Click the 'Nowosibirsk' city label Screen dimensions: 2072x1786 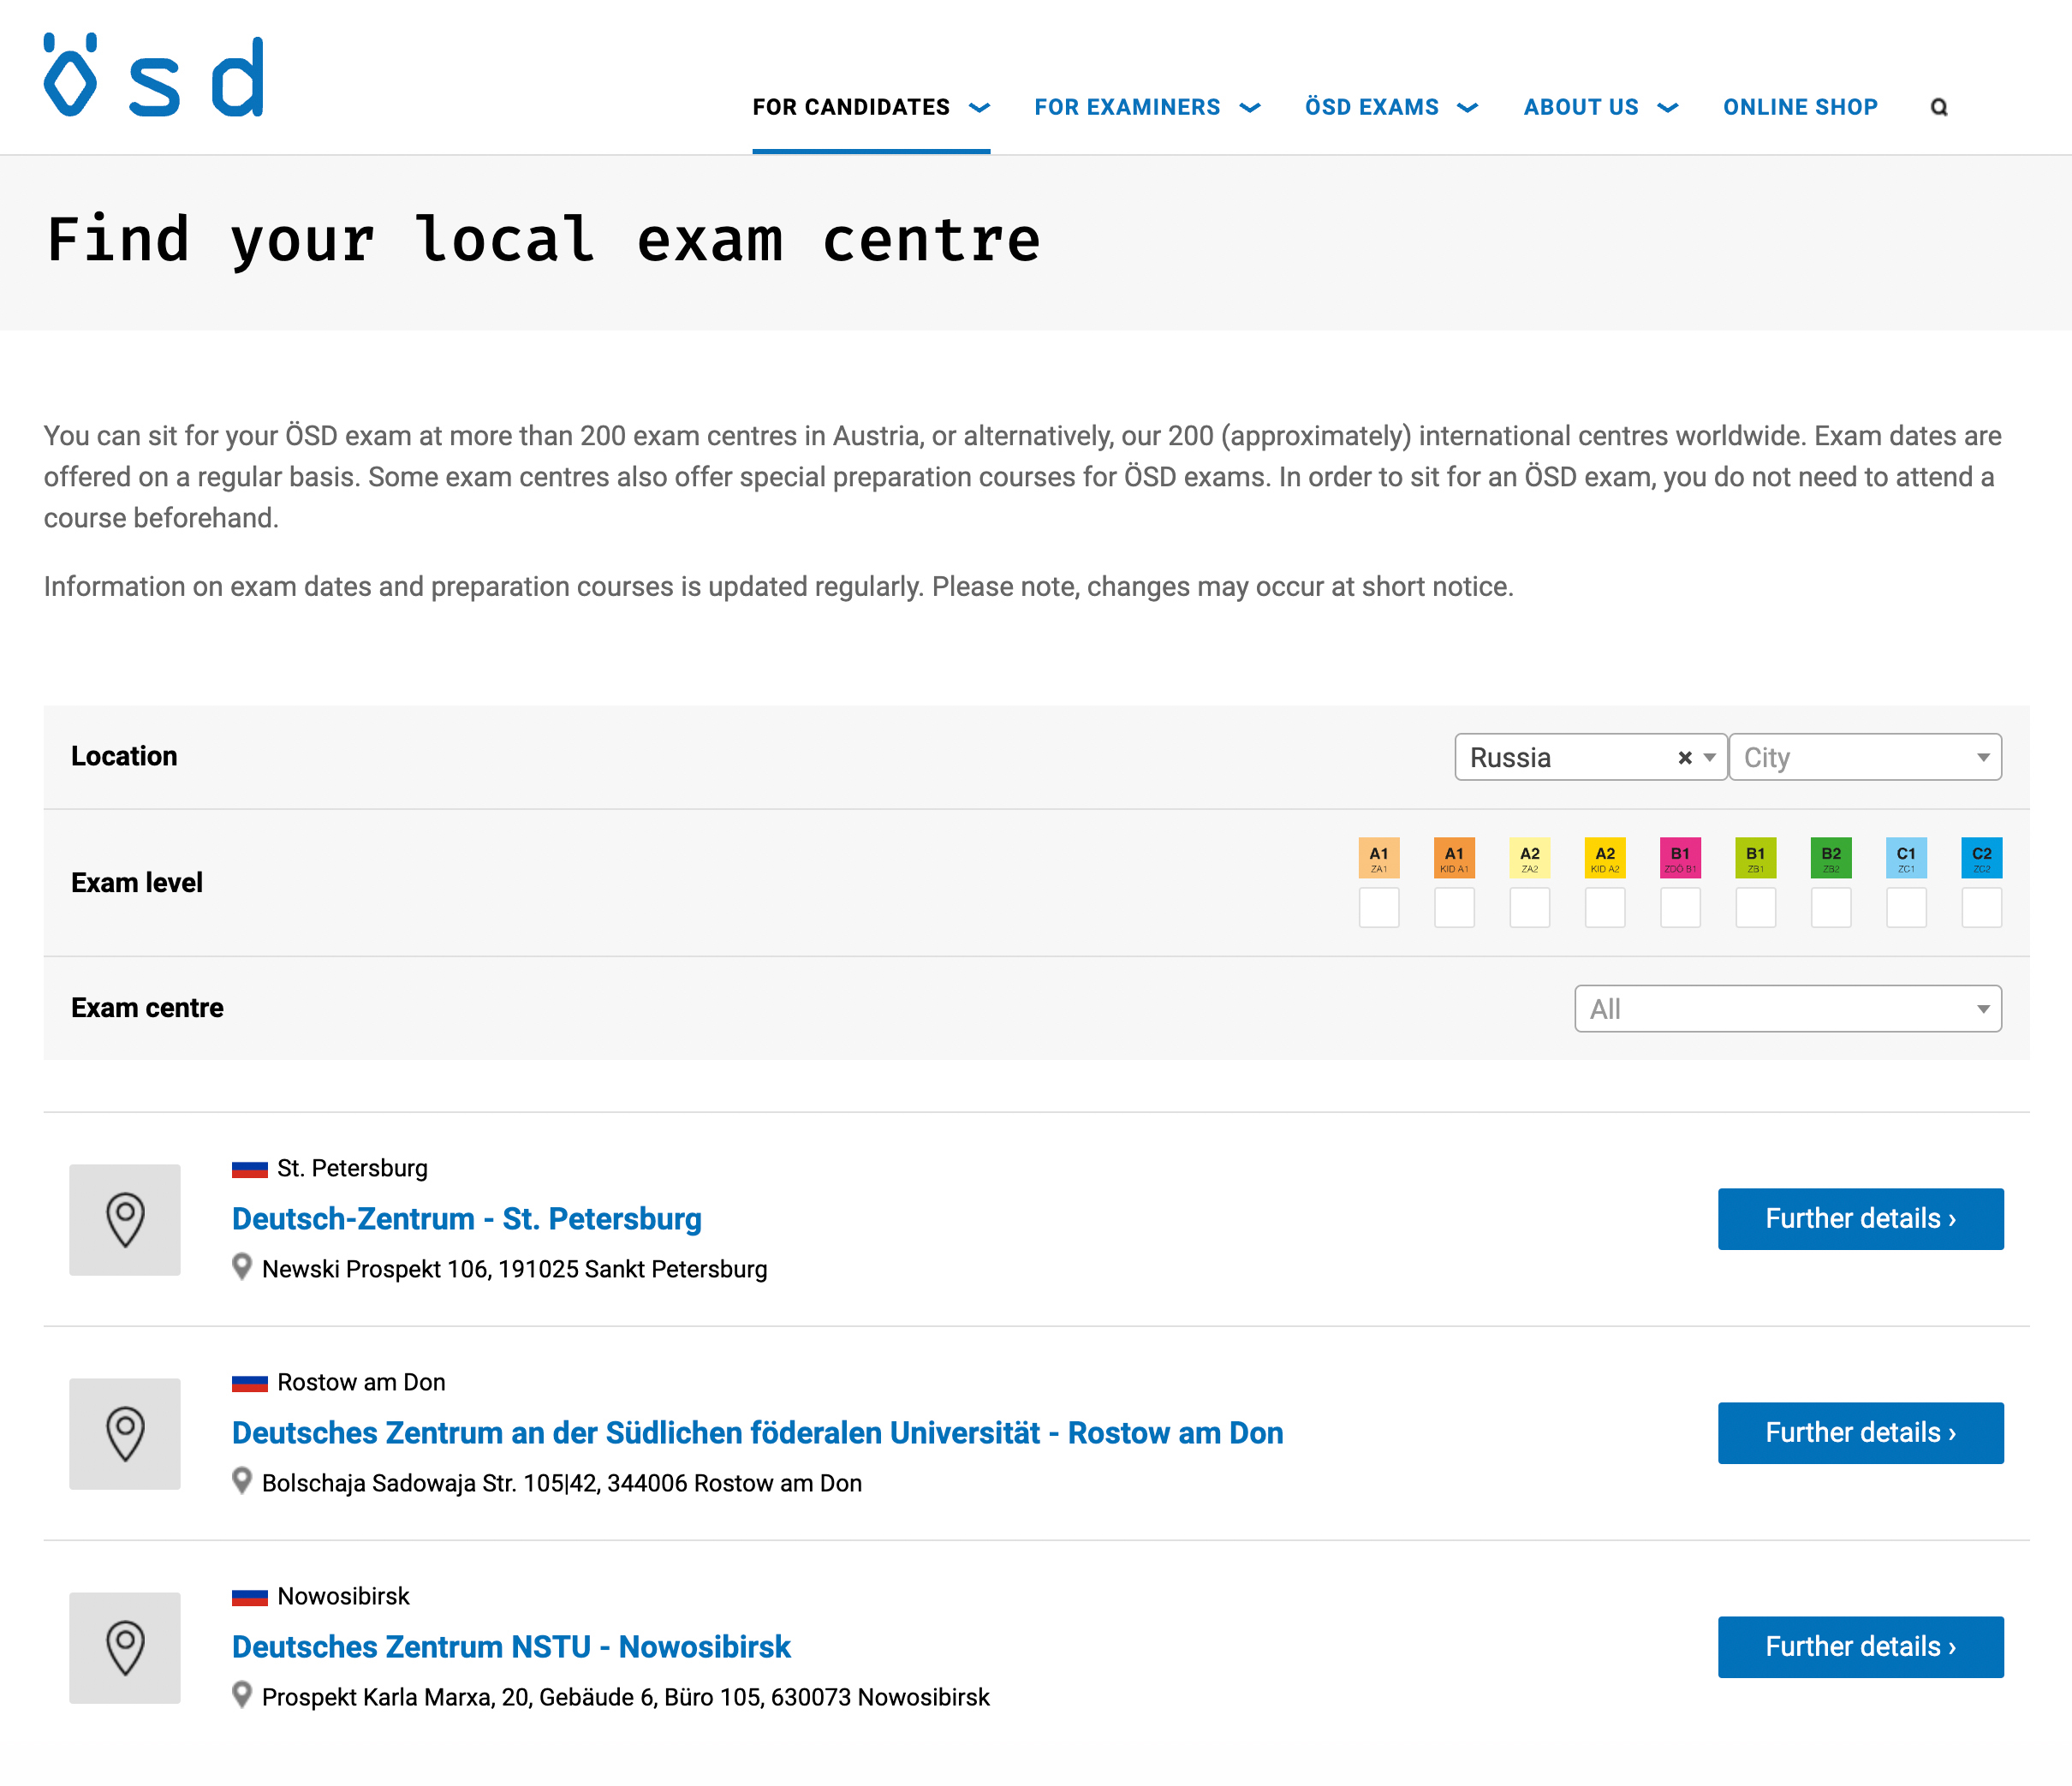(343, 1596)
